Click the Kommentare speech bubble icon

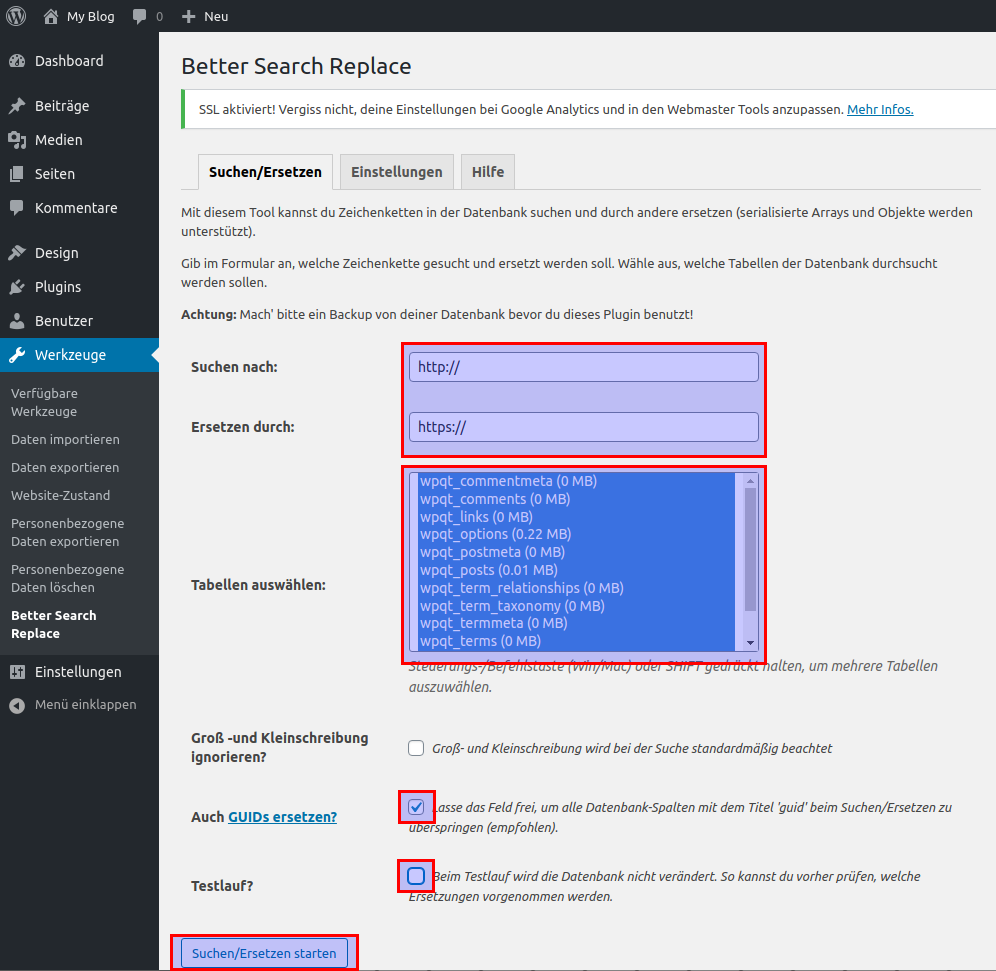17,208
